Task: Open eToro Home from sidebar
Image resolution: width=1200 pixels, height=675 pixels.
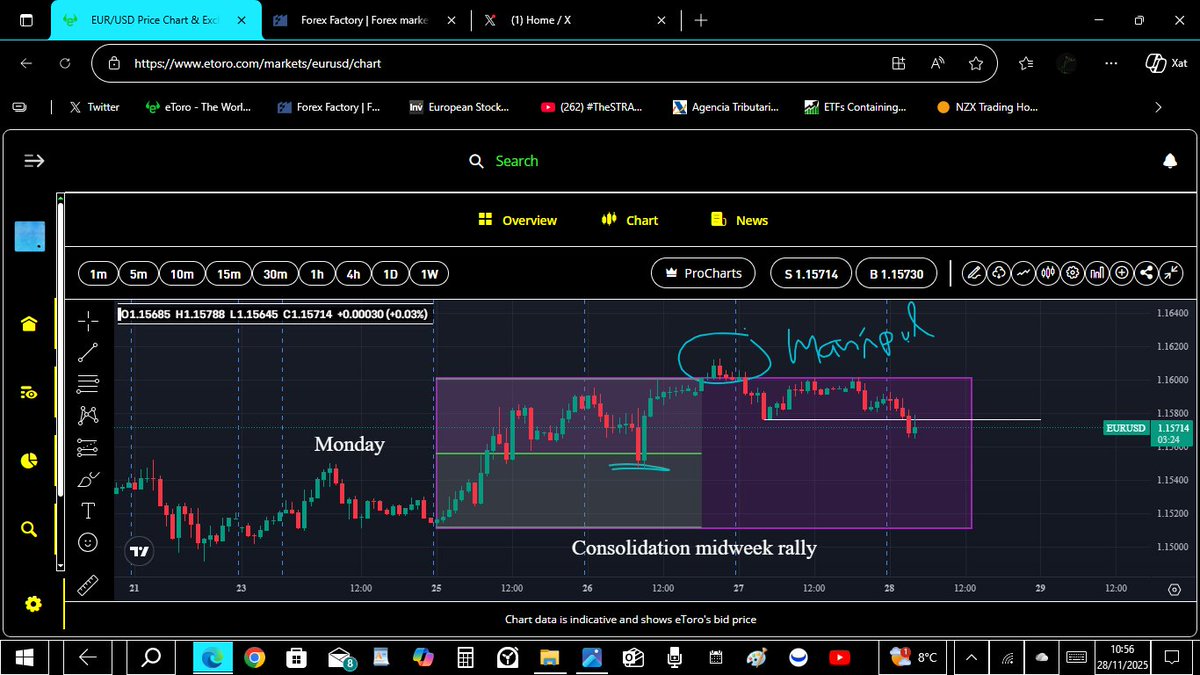Action: 29,323
